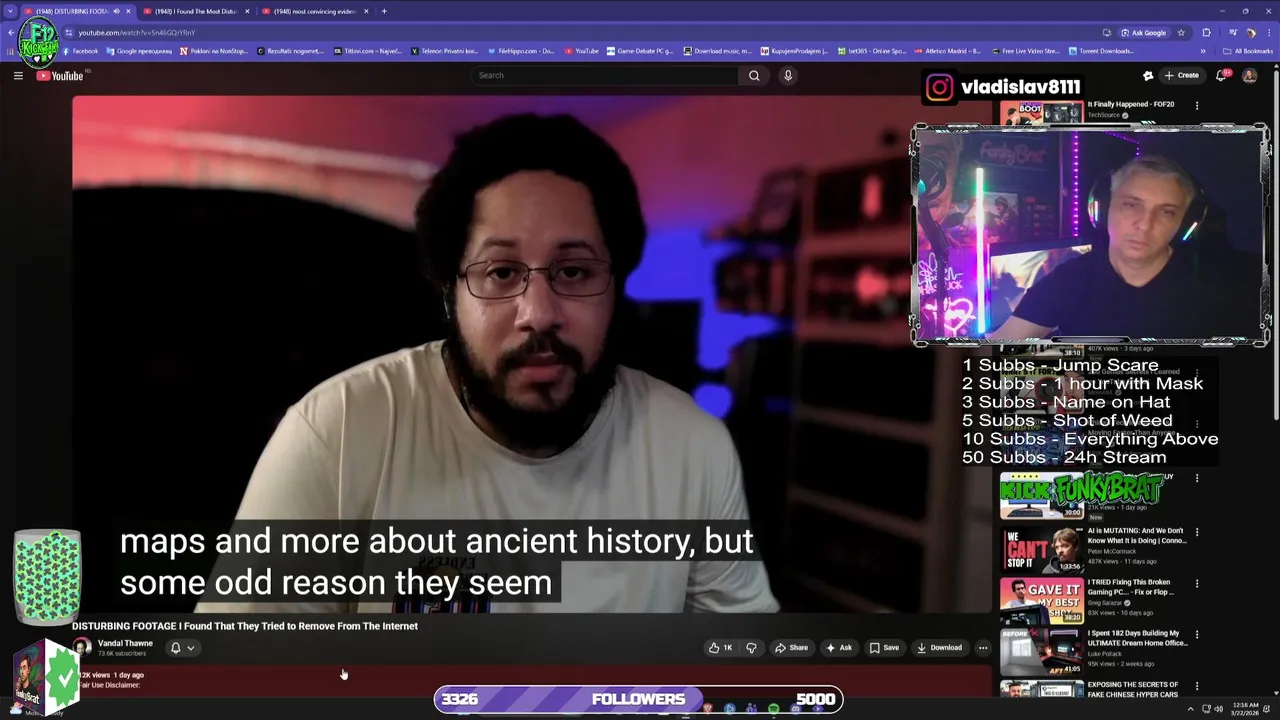Open the YouTube bookmark in bookmarks bar
Screen dimensions: 1280x720
[582, 51]
